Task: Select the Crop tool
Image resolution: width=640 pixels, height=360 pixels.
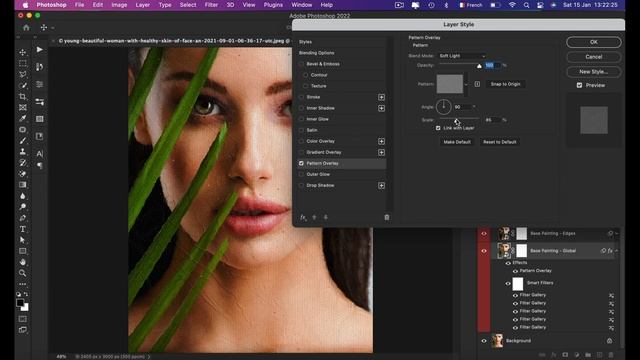Action: coord(22,96)
